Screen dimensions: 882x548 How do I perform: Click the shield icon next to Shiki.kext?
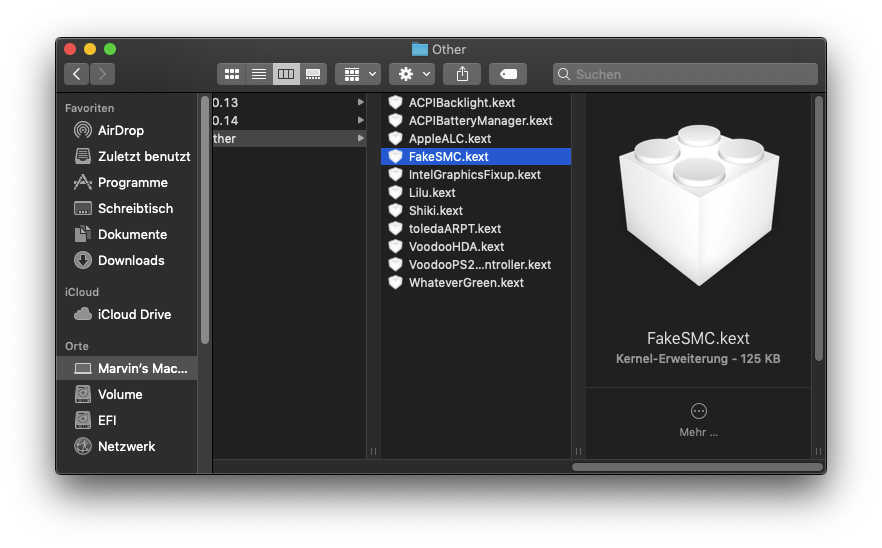[395, 210]
